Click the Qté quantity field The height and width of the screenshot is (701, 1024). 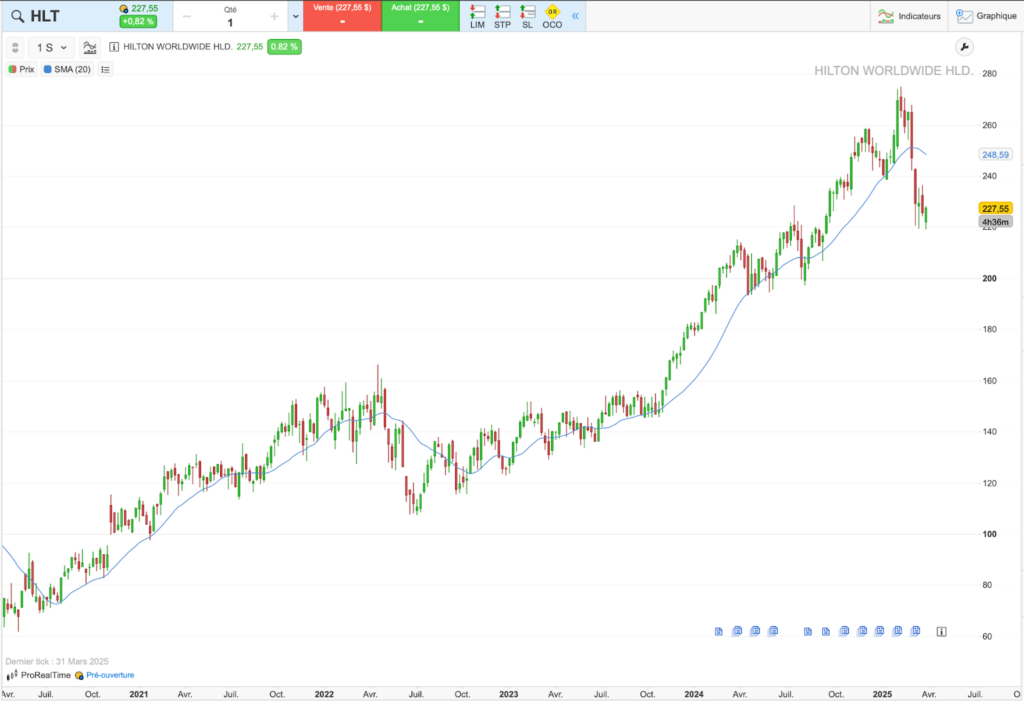point(230,16)
